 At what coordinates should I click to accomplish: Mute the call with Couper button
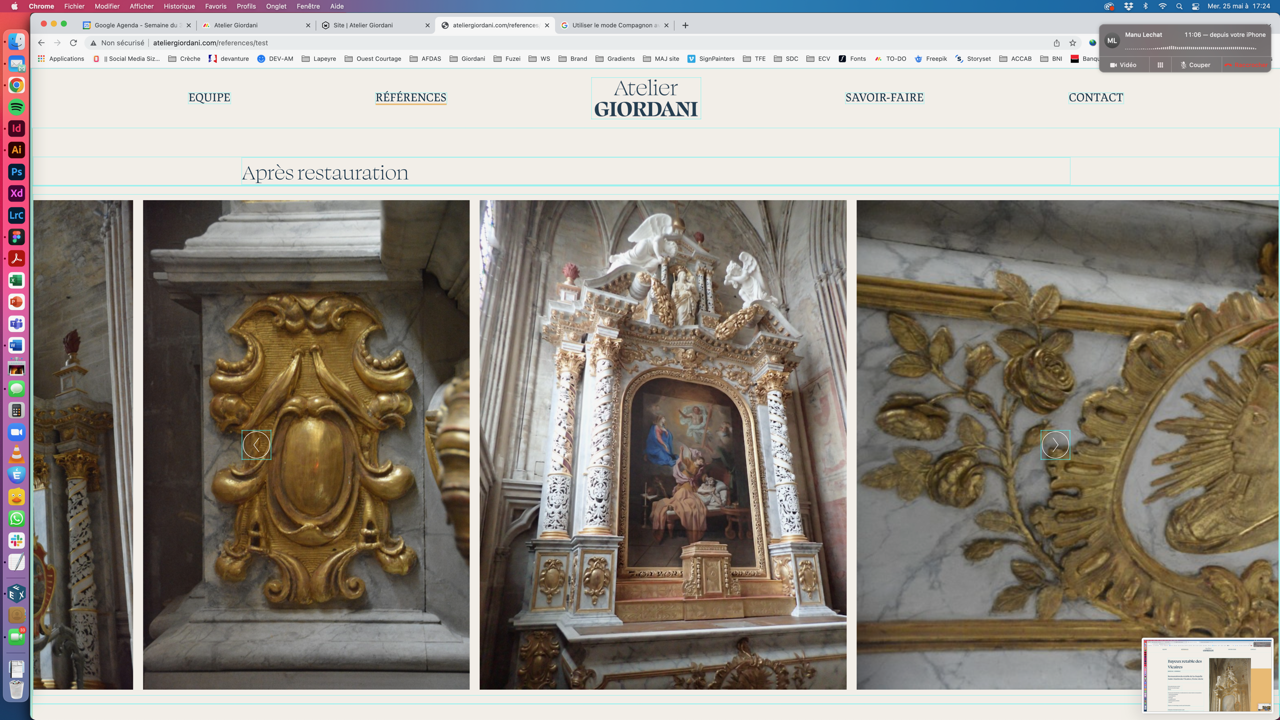pos(1196,65)
